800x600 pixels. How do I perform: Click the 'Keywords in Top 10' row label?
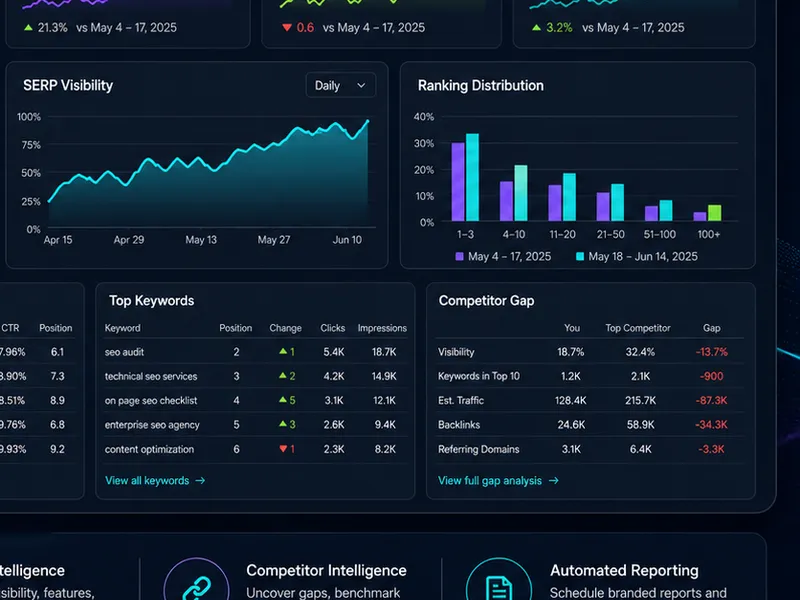coord(479,377)
